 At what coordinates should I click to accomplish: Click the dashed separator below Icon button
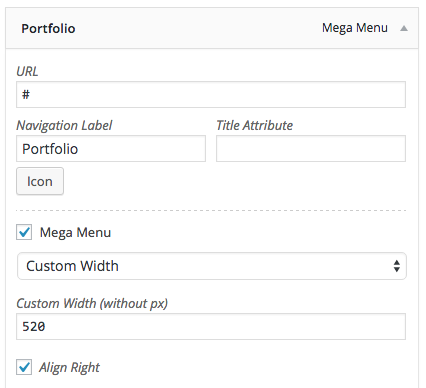click(x=211, y=210)
